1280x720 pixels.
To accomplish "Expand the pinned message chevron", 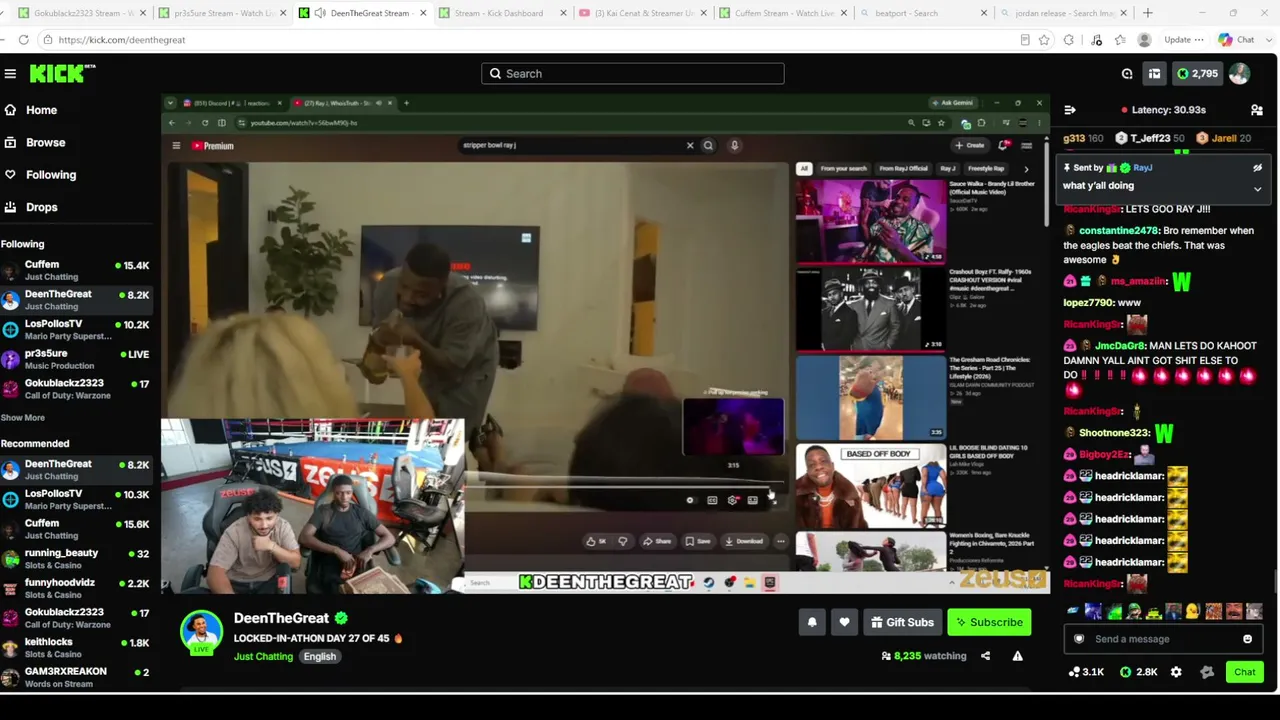I will pos(1257,188).
